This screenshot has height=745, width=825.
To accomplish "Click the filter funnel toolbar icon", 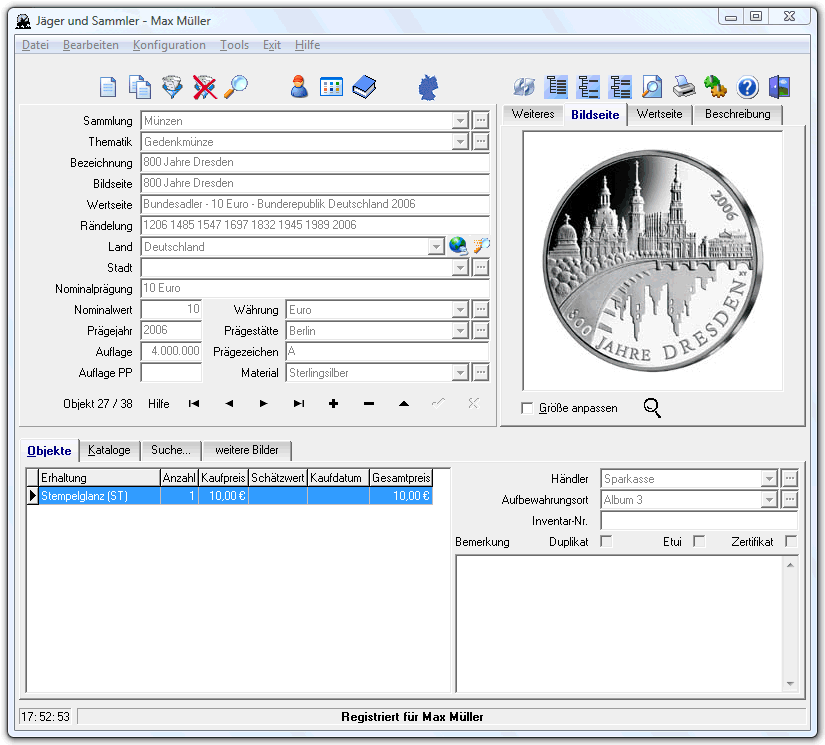I will point(172,87).
